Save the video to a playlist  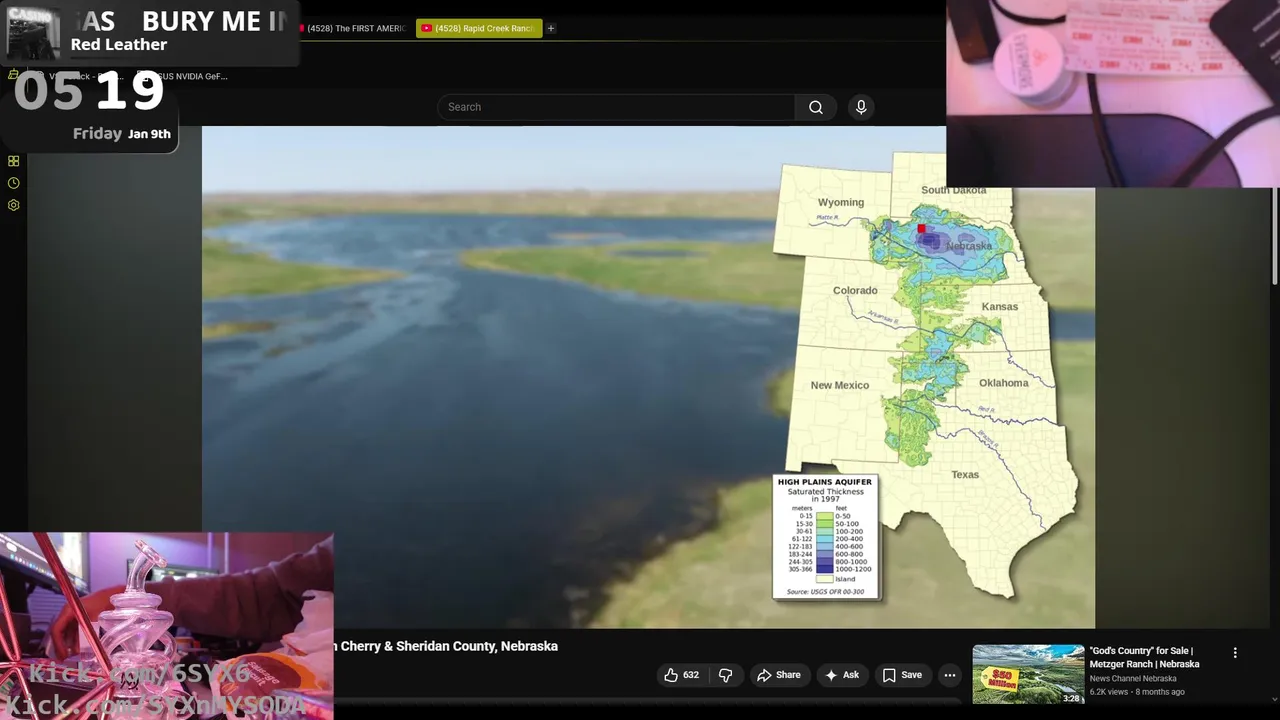click(902, 675)
